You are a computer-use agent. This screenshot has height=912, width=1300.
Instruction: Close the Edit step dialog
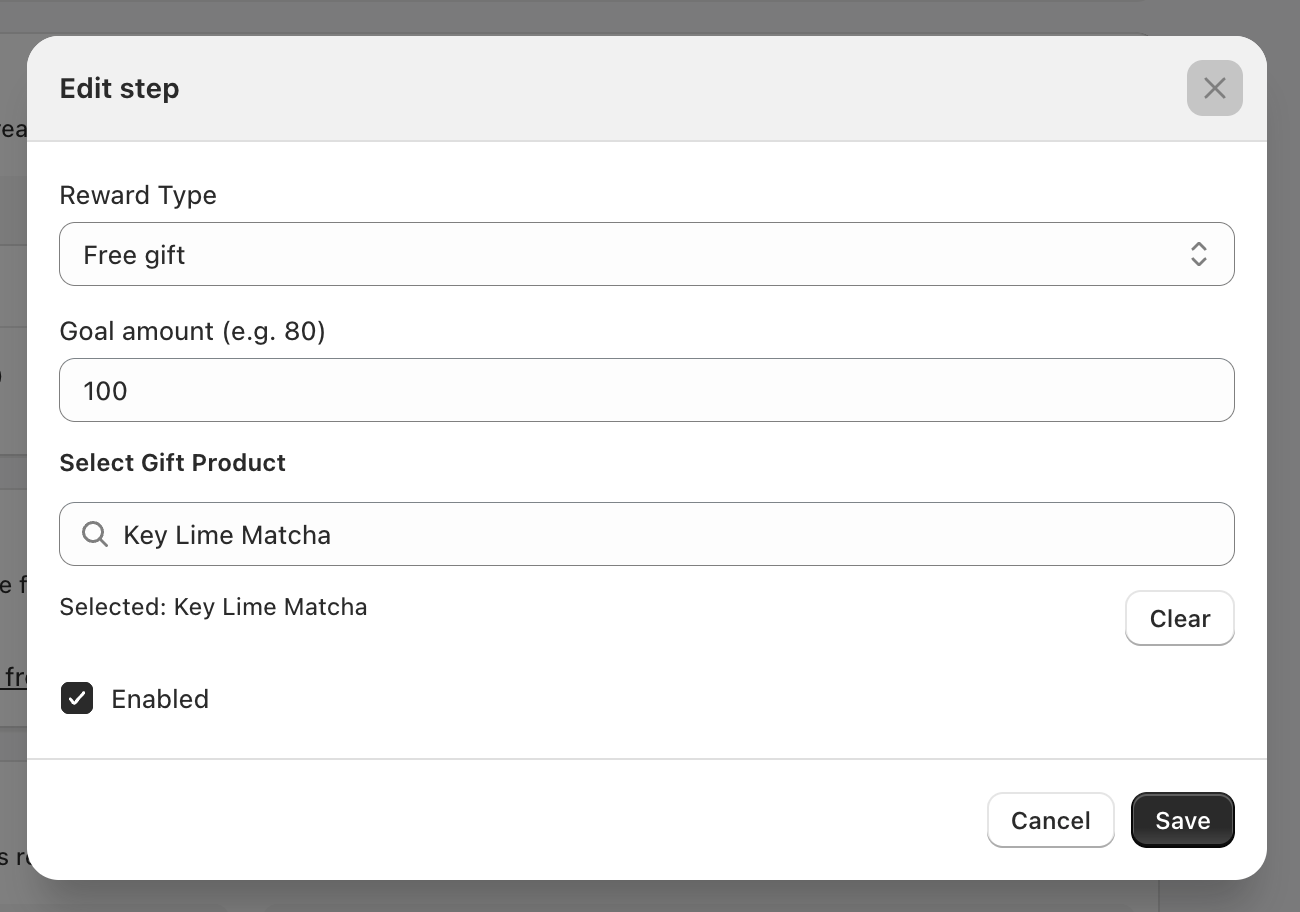pos(1214,88)
